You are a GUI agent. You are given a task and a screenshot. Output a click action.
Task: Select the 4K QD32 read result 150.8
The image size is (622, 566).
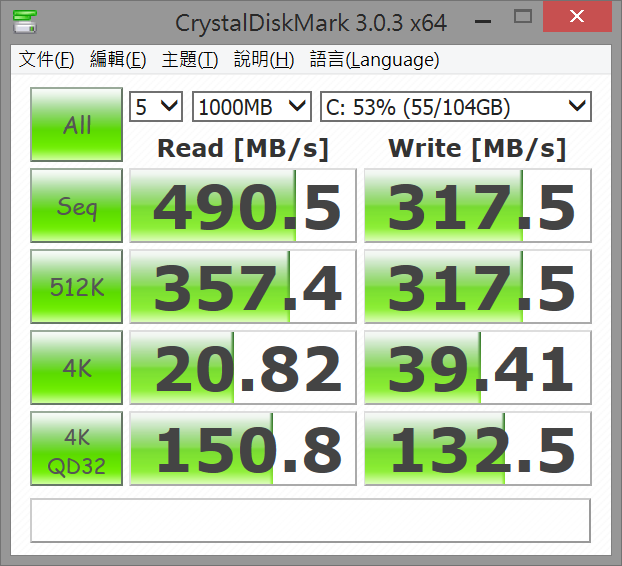point(243,448)
